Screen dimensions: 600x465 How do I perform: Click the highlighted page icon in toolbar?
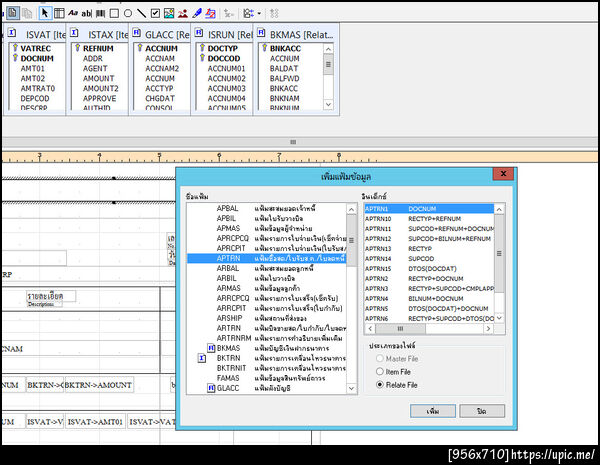click(13, 13)
